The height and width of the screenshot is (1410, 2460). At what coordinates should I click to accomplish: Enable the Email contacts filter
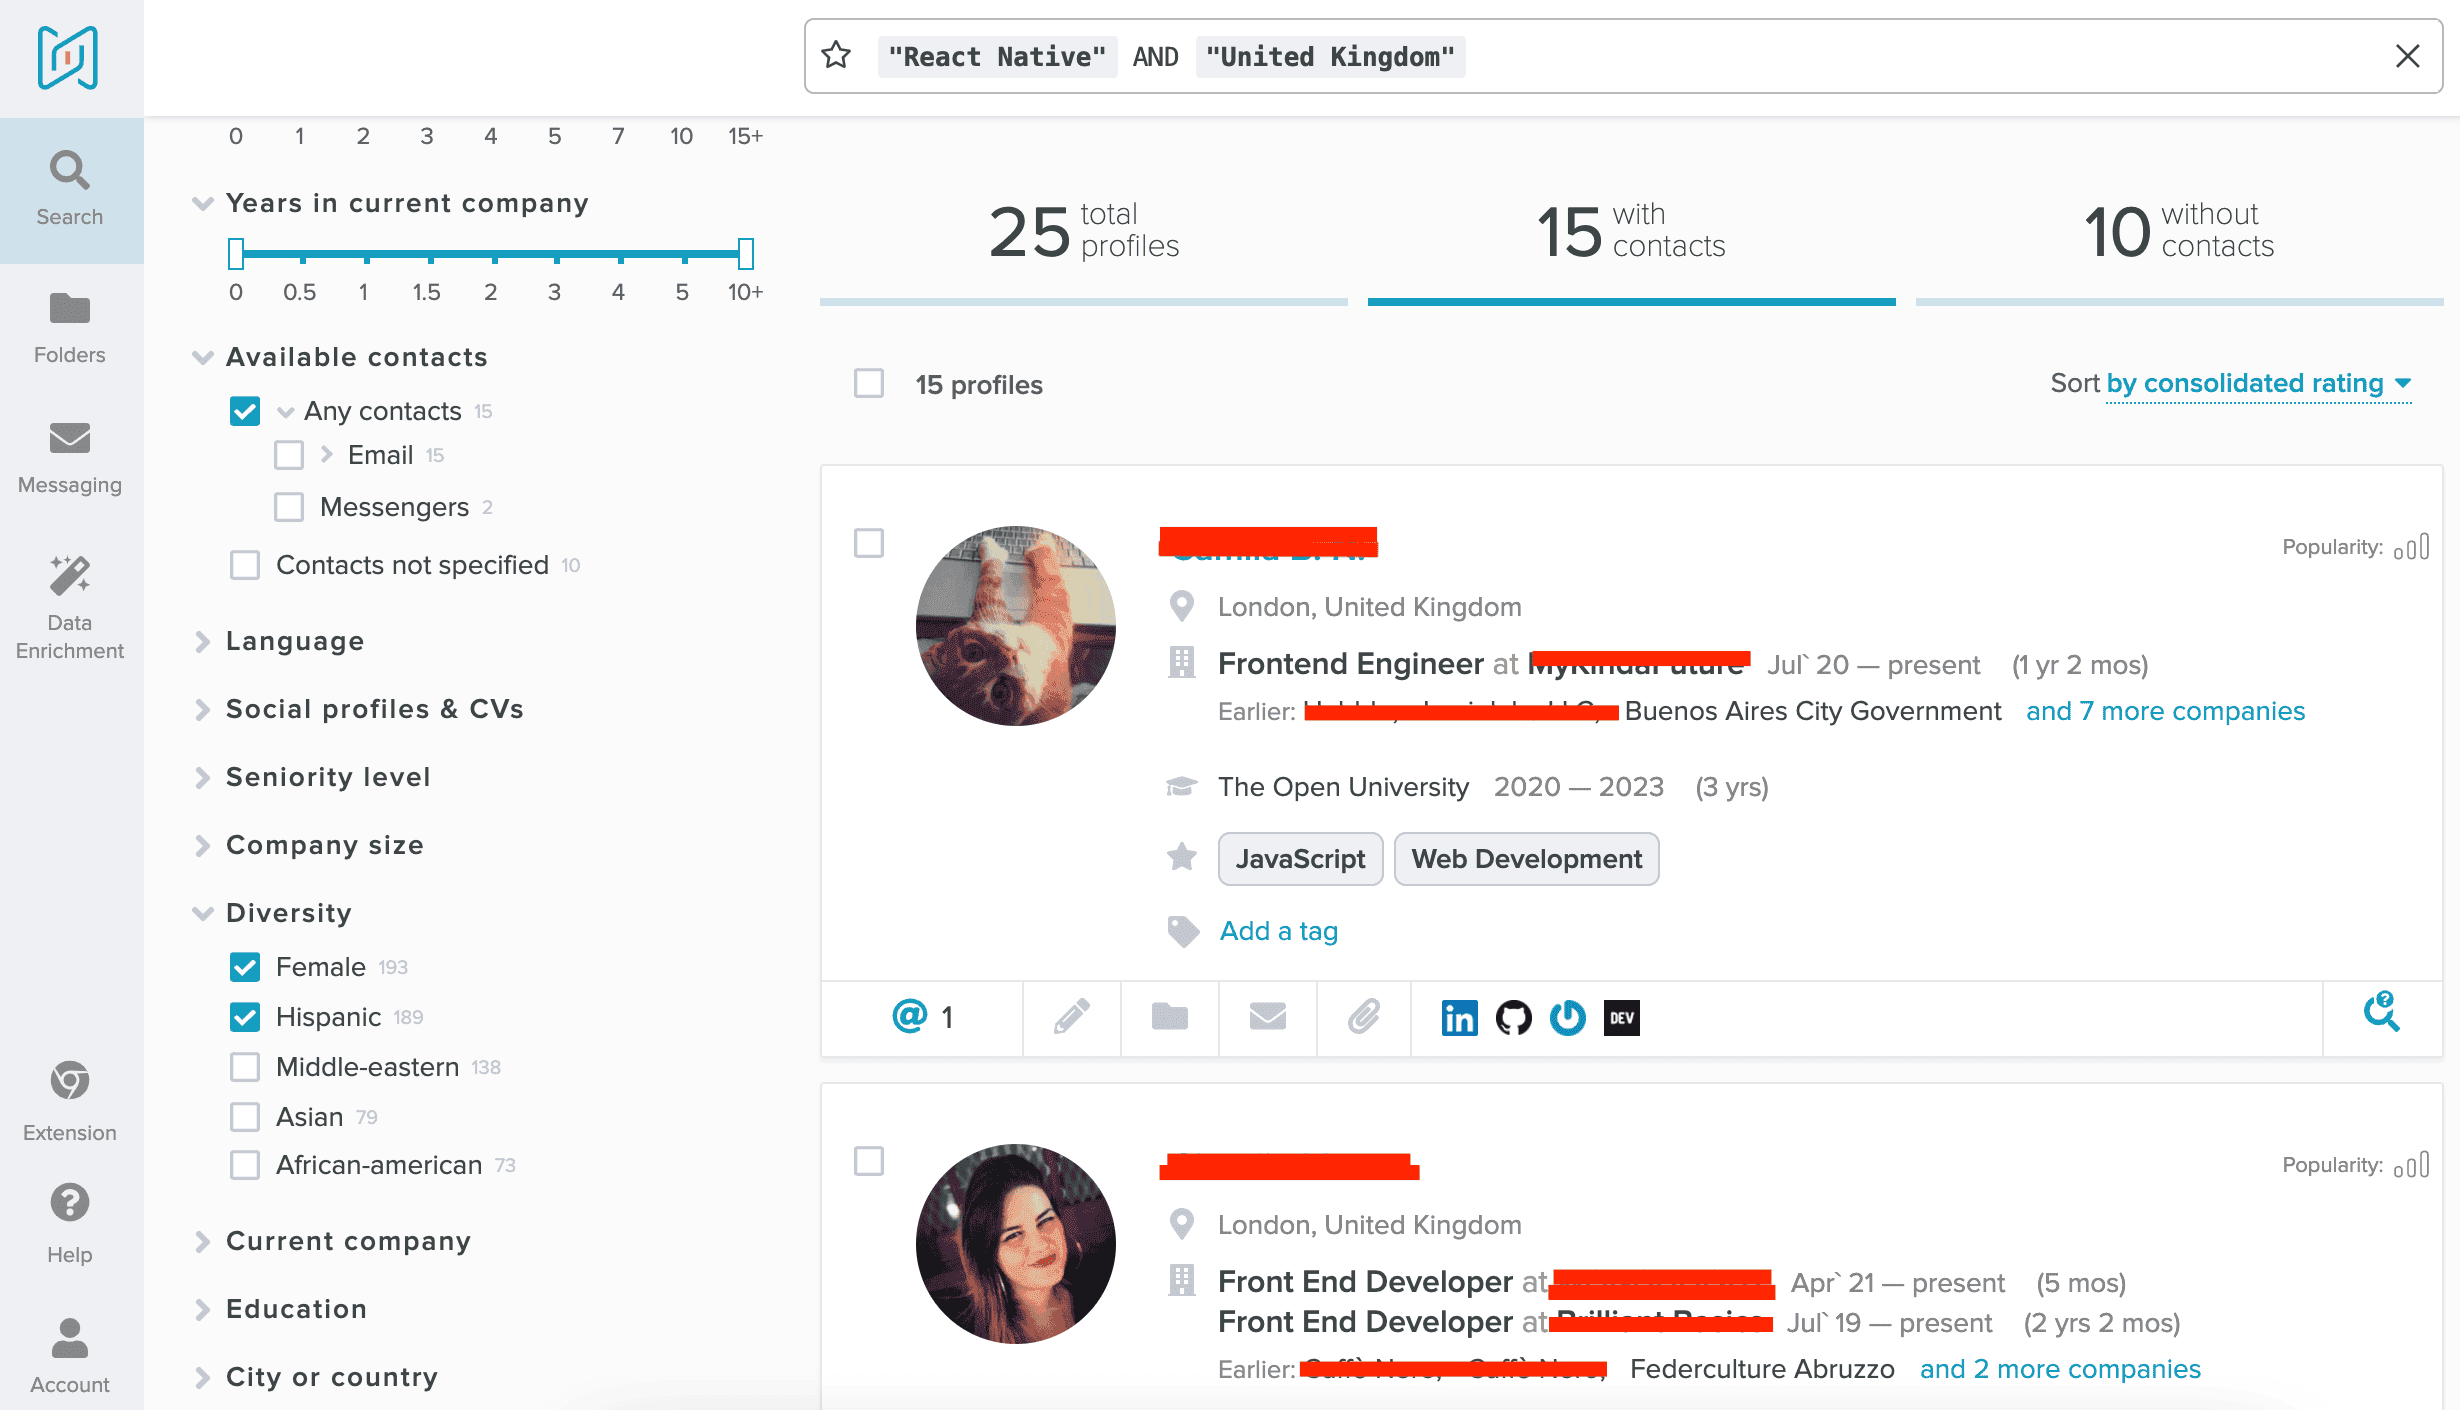289,455
